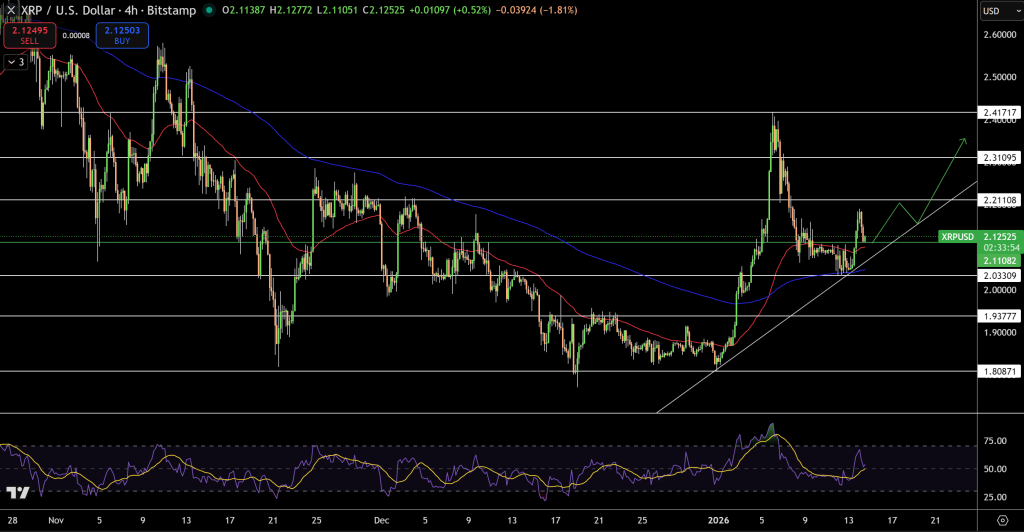
Task: Select the 2.41717 price line label
Action: point(999,112)
